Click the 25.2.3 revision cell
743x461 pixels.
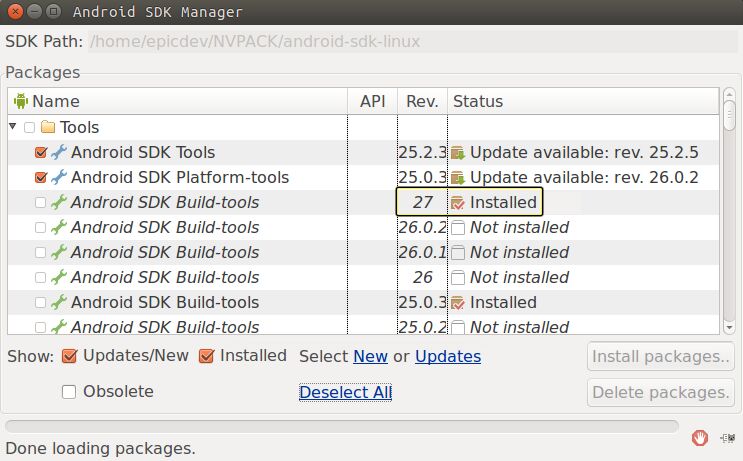(422, 153)
